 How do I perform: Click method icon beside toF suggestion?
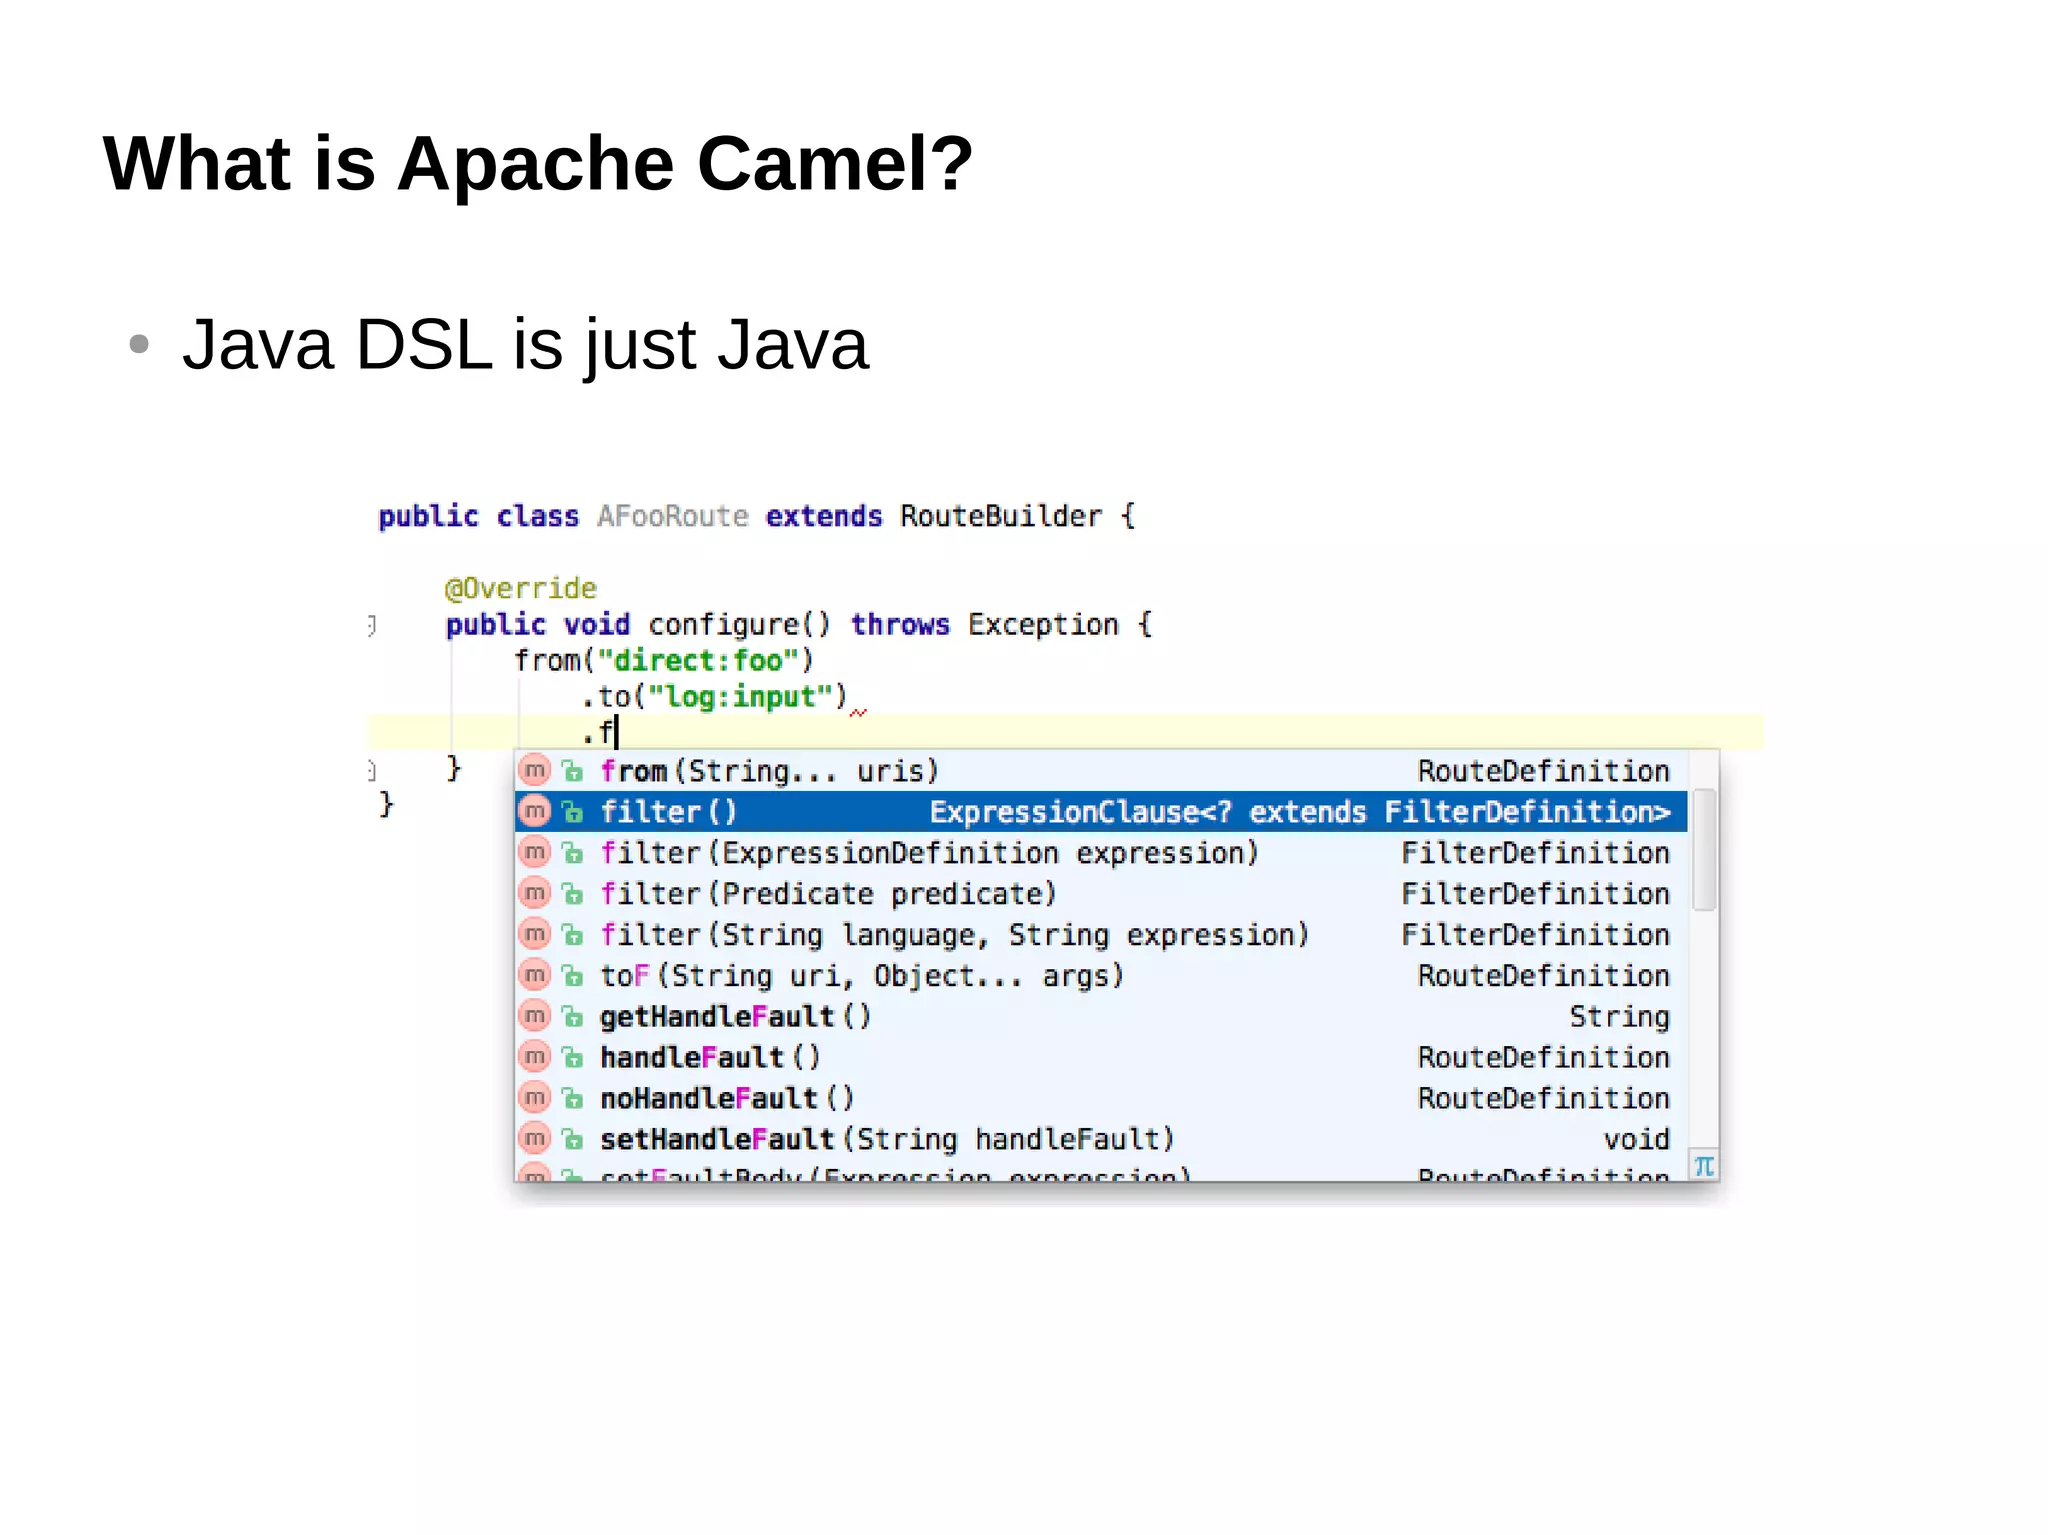535,975
